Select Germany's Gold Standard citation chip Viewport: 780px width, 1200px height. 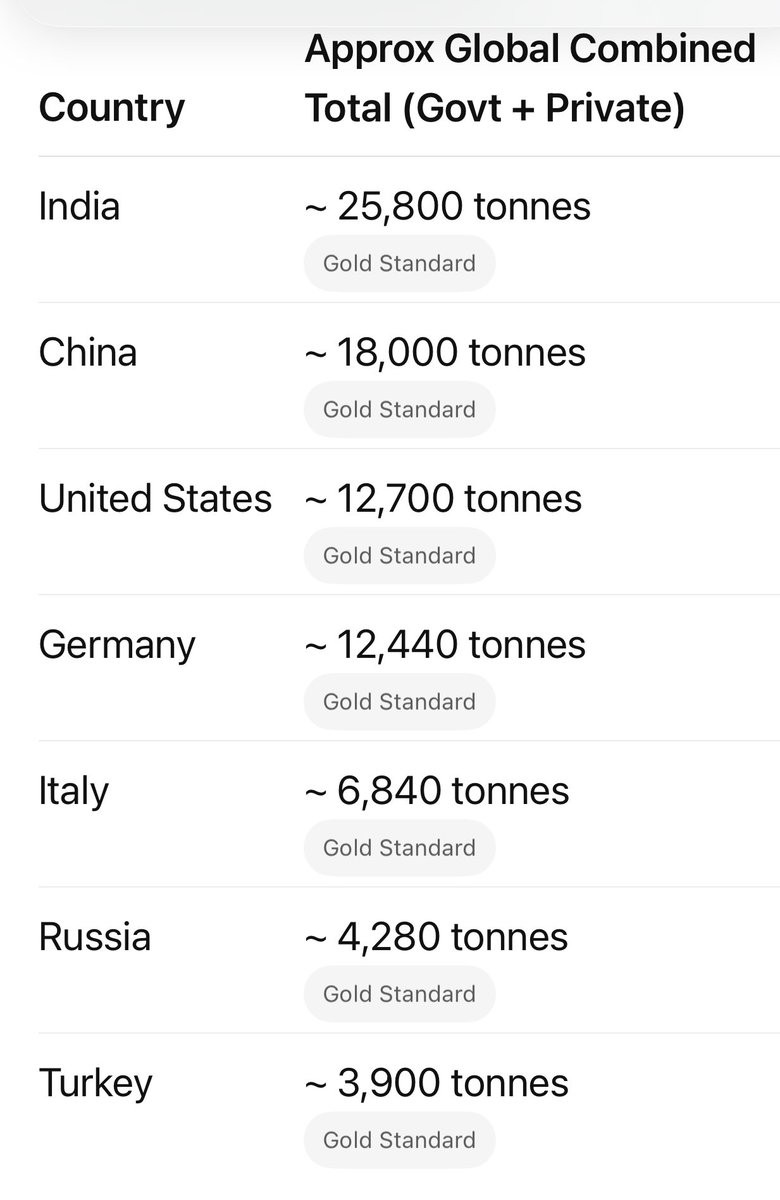click(399, 702)
